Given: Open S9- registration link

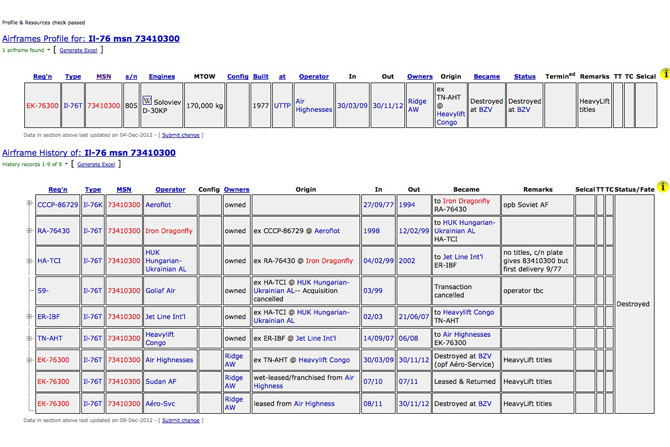Looking at the screenshot, I should (x=43, y=291).
